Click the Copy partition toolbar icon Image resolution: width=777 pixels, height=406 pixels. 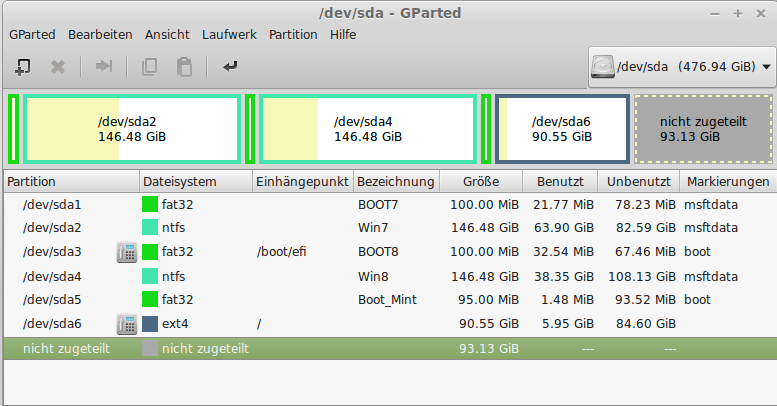point(149,66)
